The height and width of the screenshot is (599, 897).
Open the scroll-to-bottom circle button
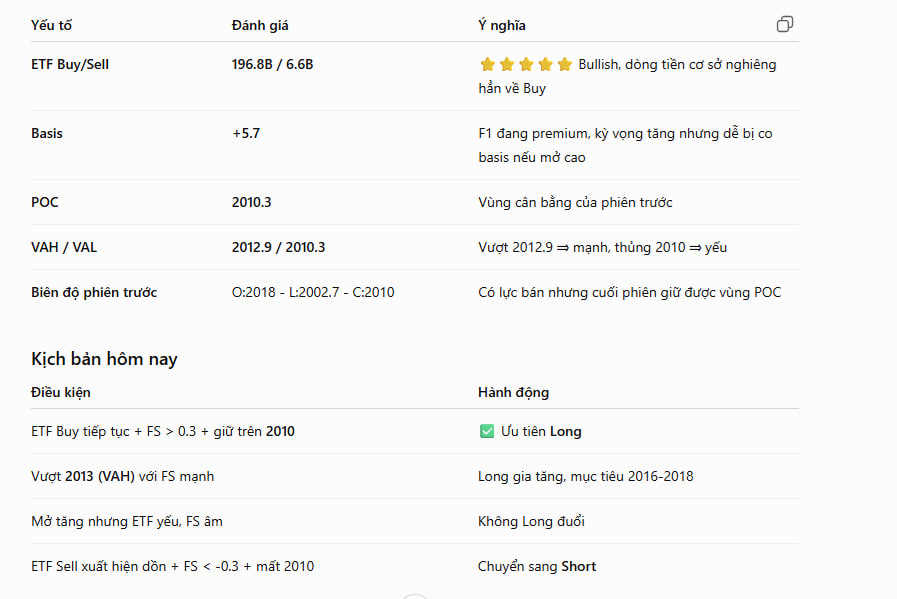[x=415, y=596]
